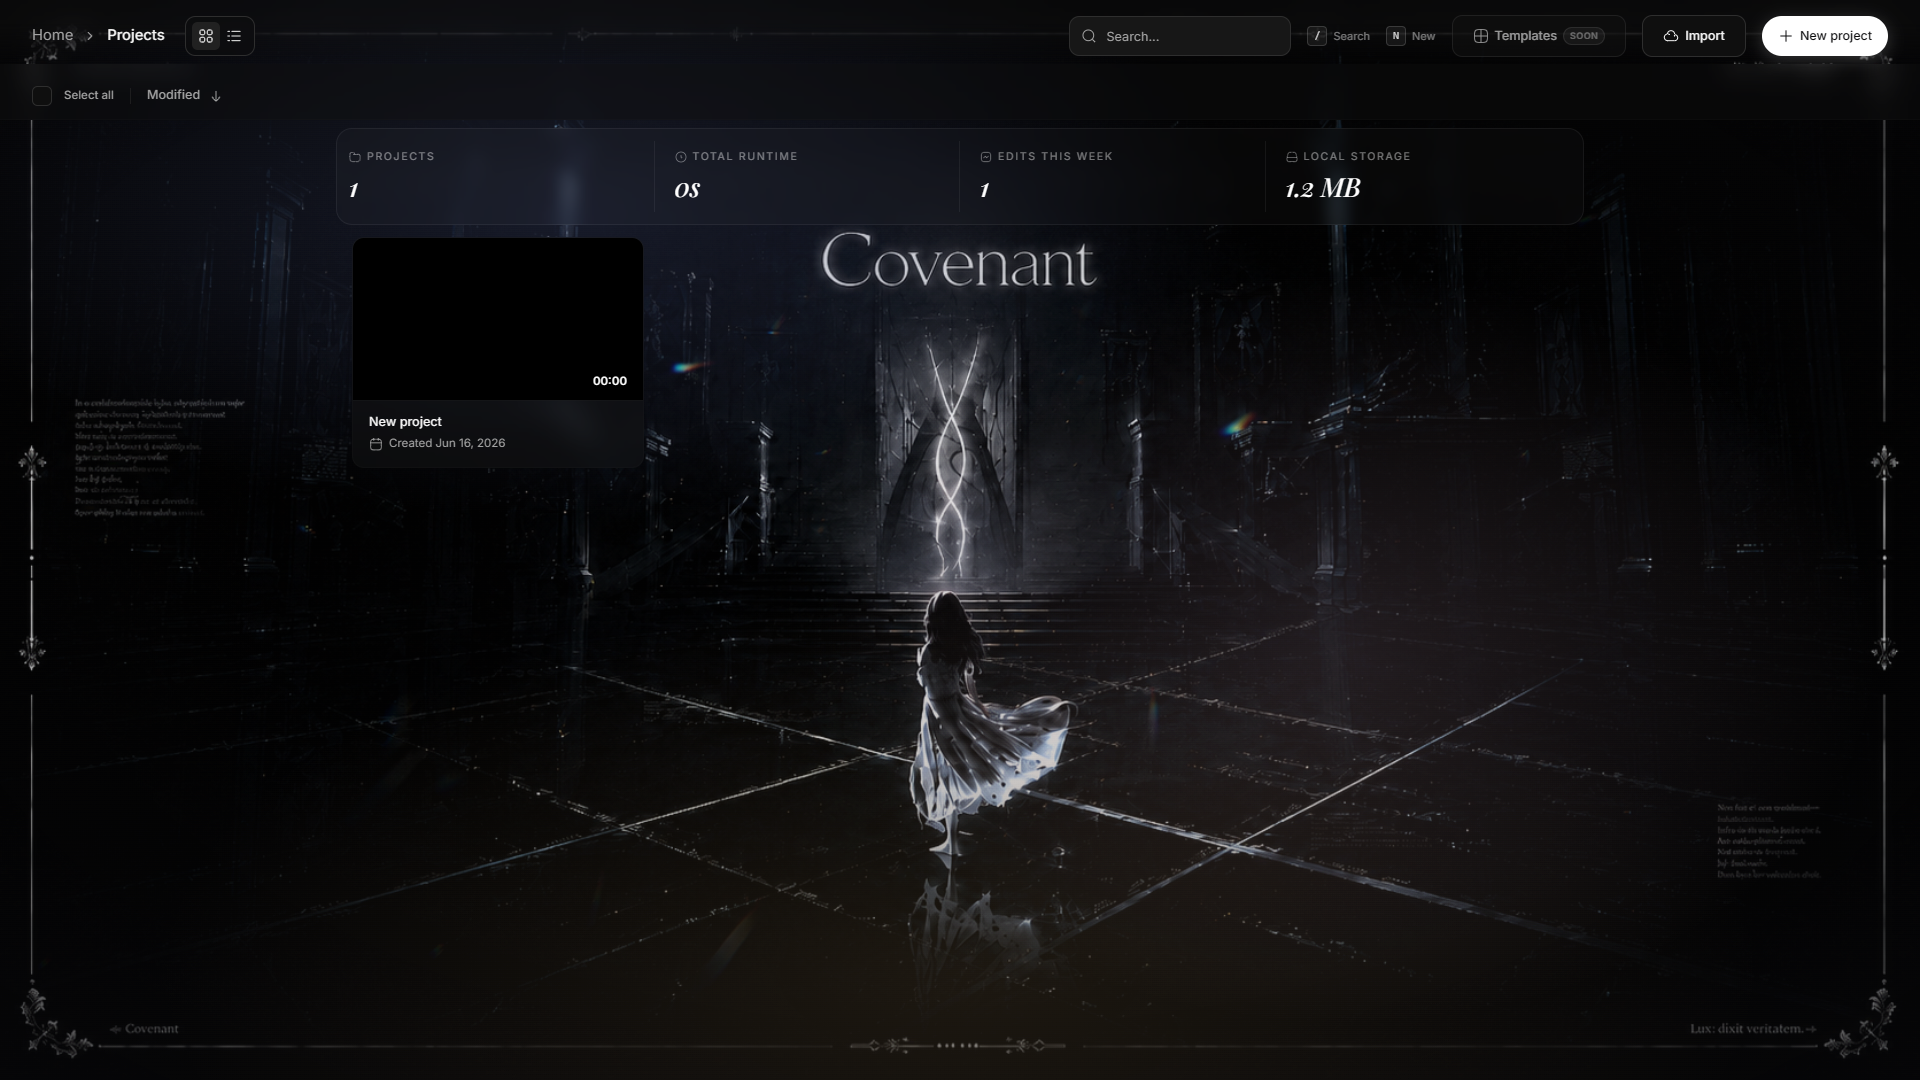The height and width of the screenshot is (1080, 1920).
Task: Click the Modified sort direction arrow
Action: pos(216,96)
